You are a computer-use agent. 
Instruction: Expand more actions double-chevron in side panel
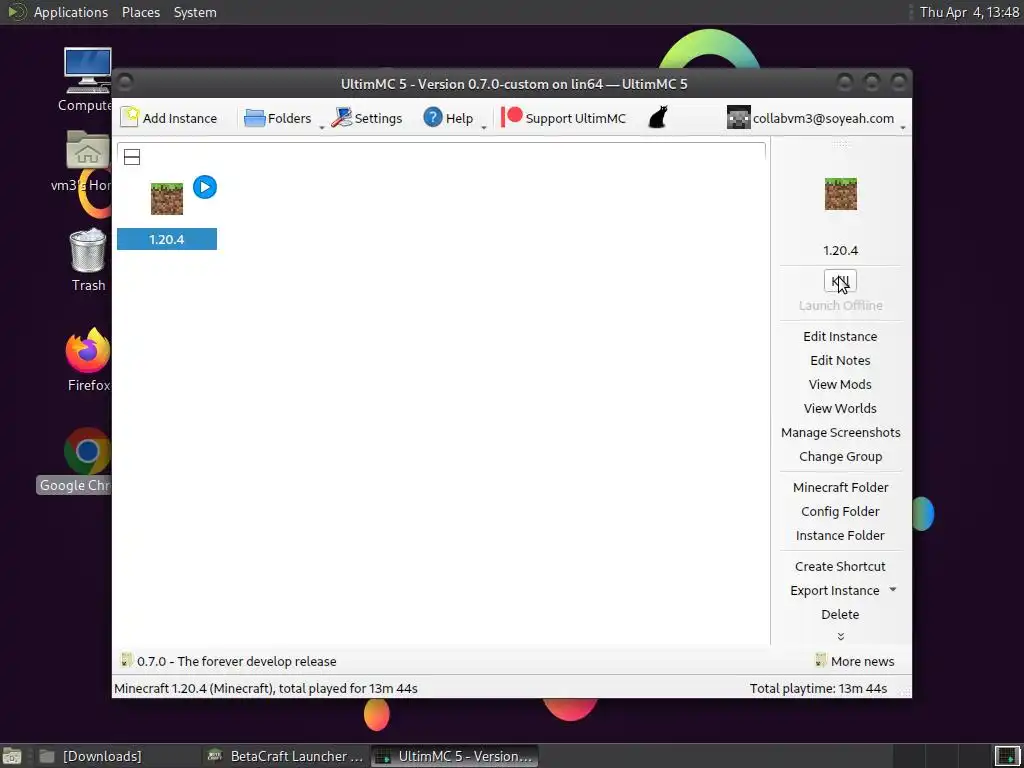[x=840, y=636]
